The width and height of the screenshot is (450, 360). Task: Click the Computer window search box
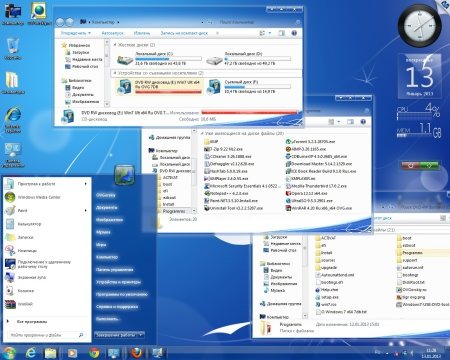(x=259, y=22)
